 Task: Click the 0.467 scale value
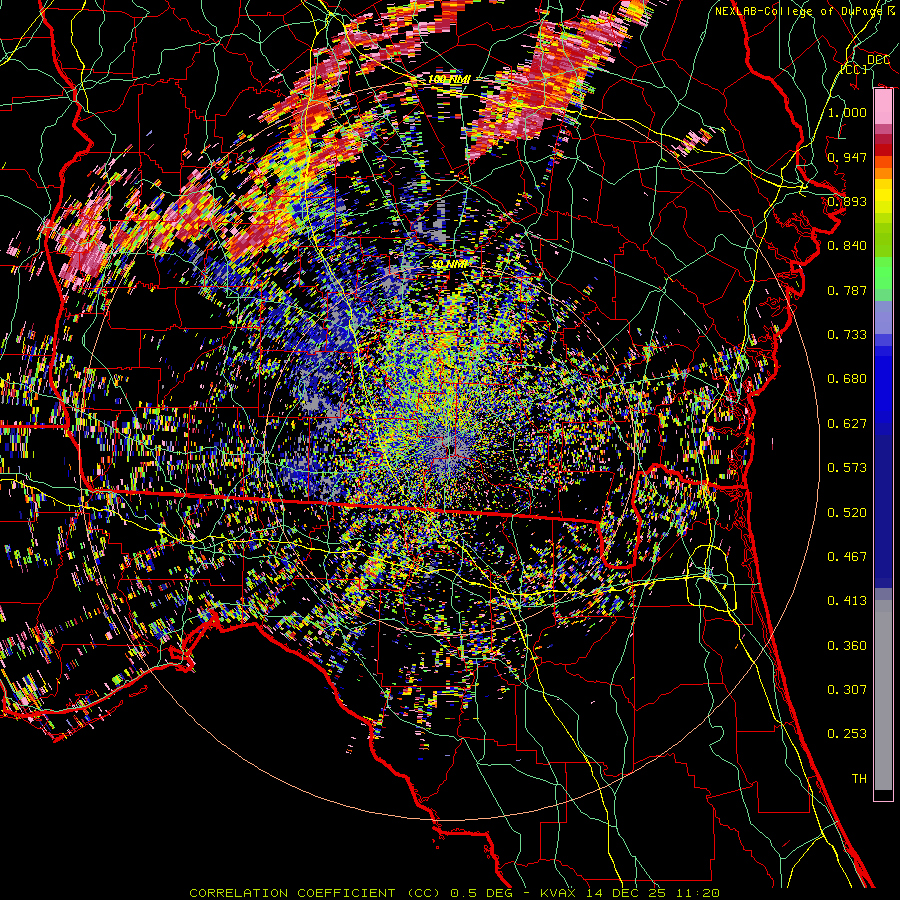click(847, 557)
